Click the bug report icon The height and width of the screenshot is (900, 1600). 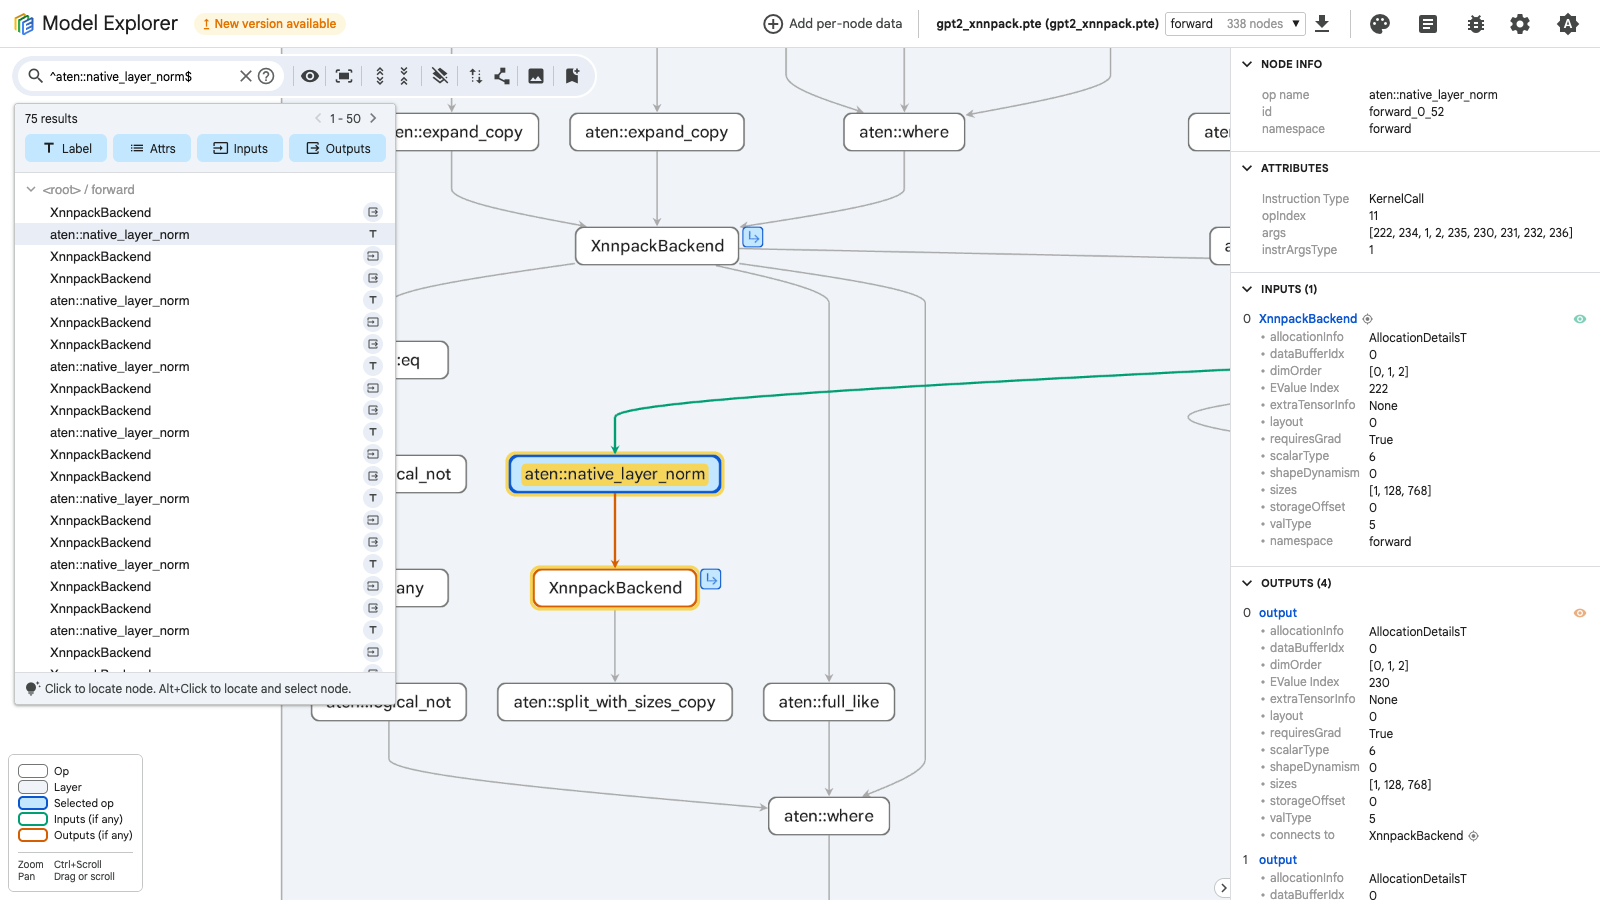click(1476, 24)
